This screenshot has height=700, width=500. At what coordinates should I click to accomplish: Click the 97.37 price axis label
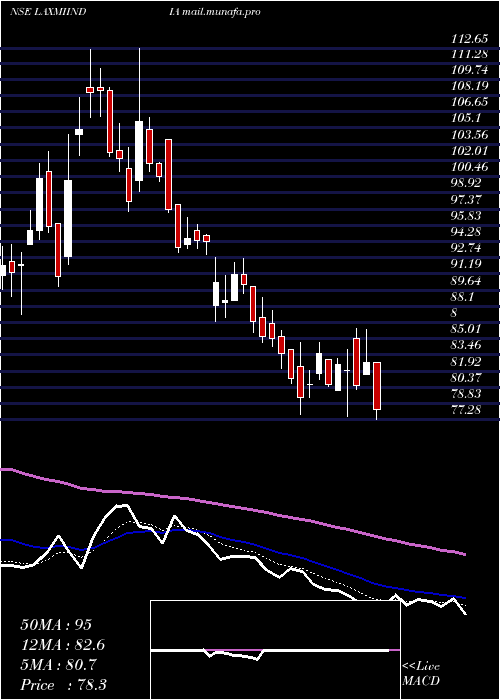pyautogui.click(x=467, y=200)
